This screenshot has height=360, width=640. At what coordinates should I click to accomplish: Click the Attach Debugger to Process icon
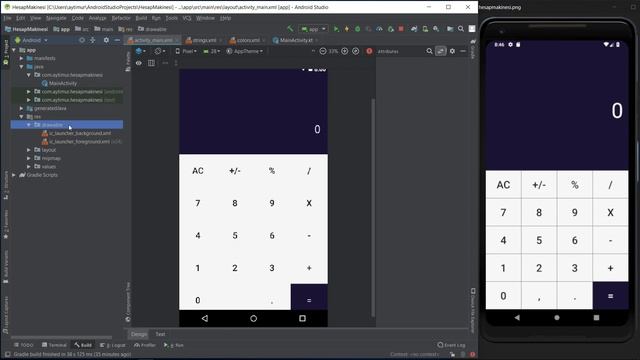[x=391, y=29]
